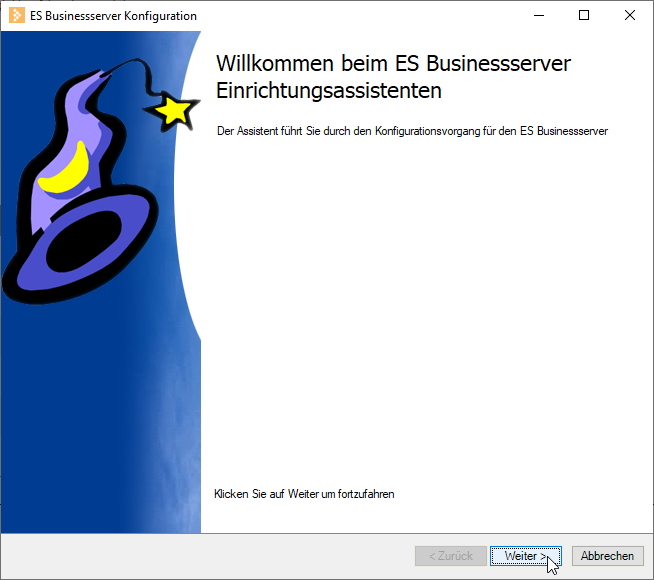Click 'Klicken Sie auf Weiter um fortzufahren' text

click(x=304, y=494)
